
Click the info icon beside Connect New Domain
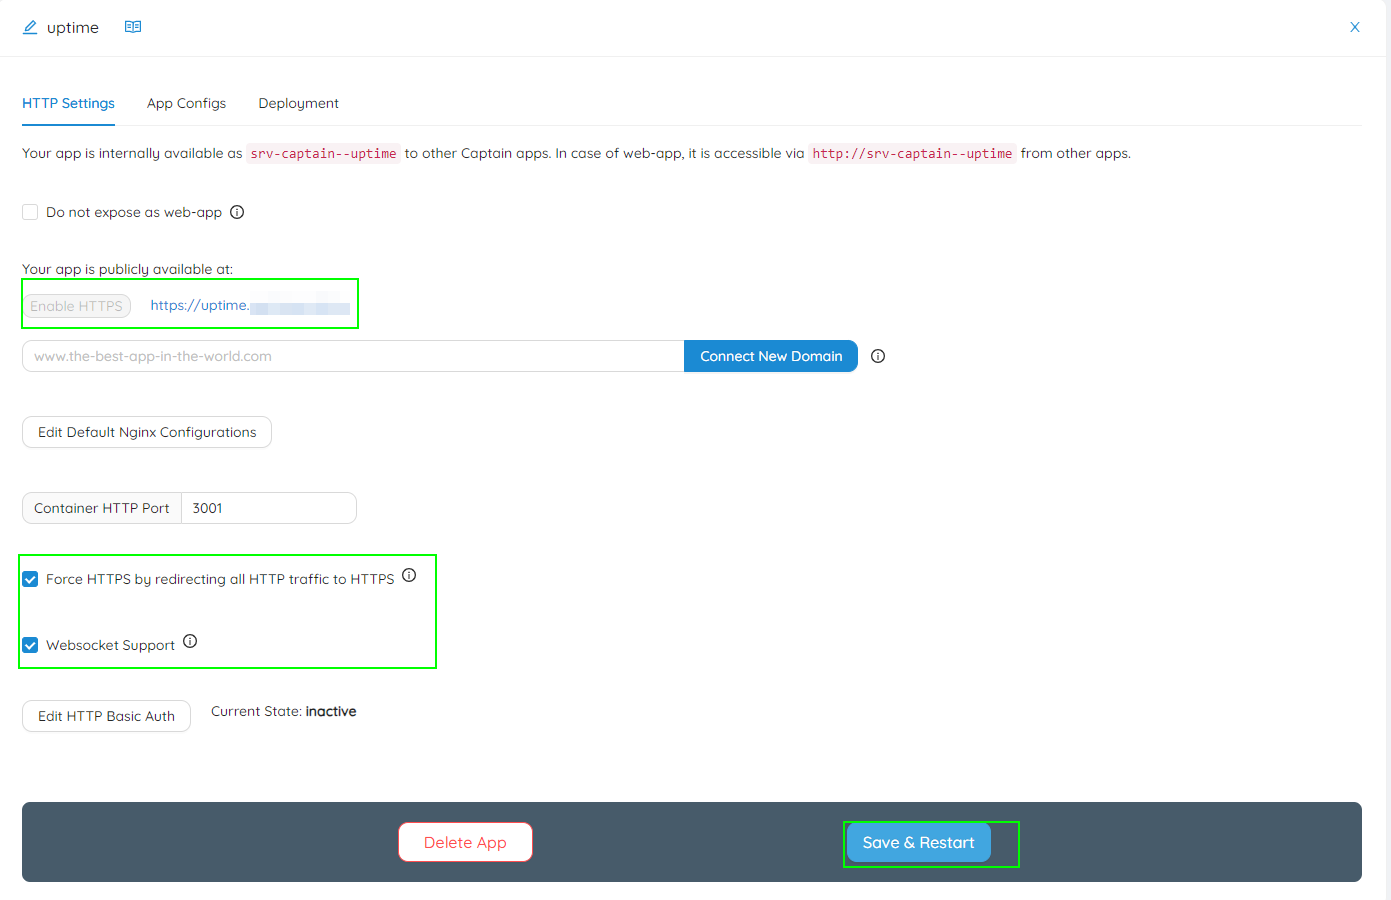[x=877, y=356]
